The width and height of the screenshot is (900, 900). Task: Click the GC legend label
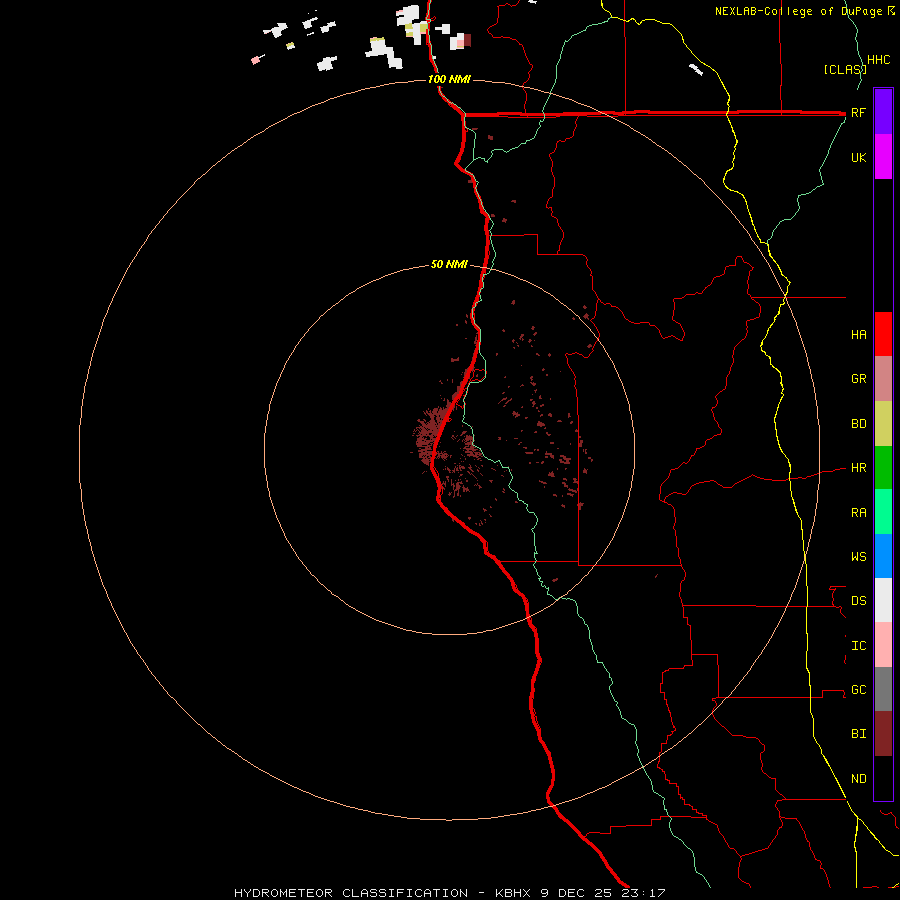[x=858, y=689]
